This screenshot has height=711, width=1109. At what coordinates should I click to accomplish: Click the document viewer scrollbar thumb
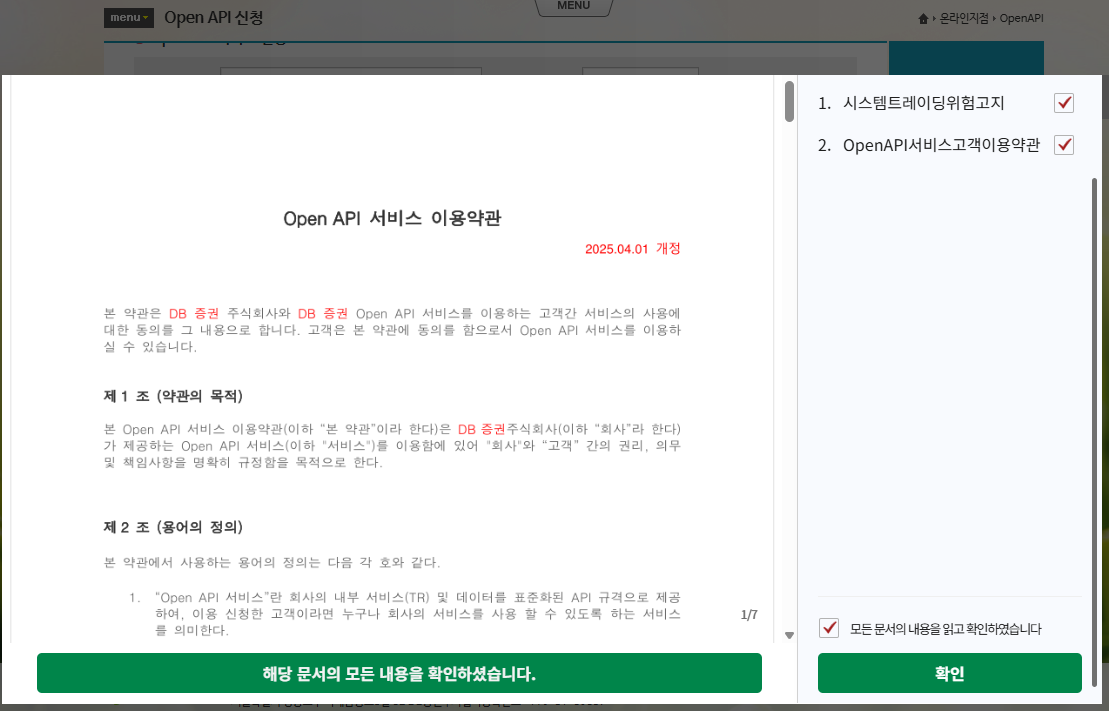click(789, 101)
